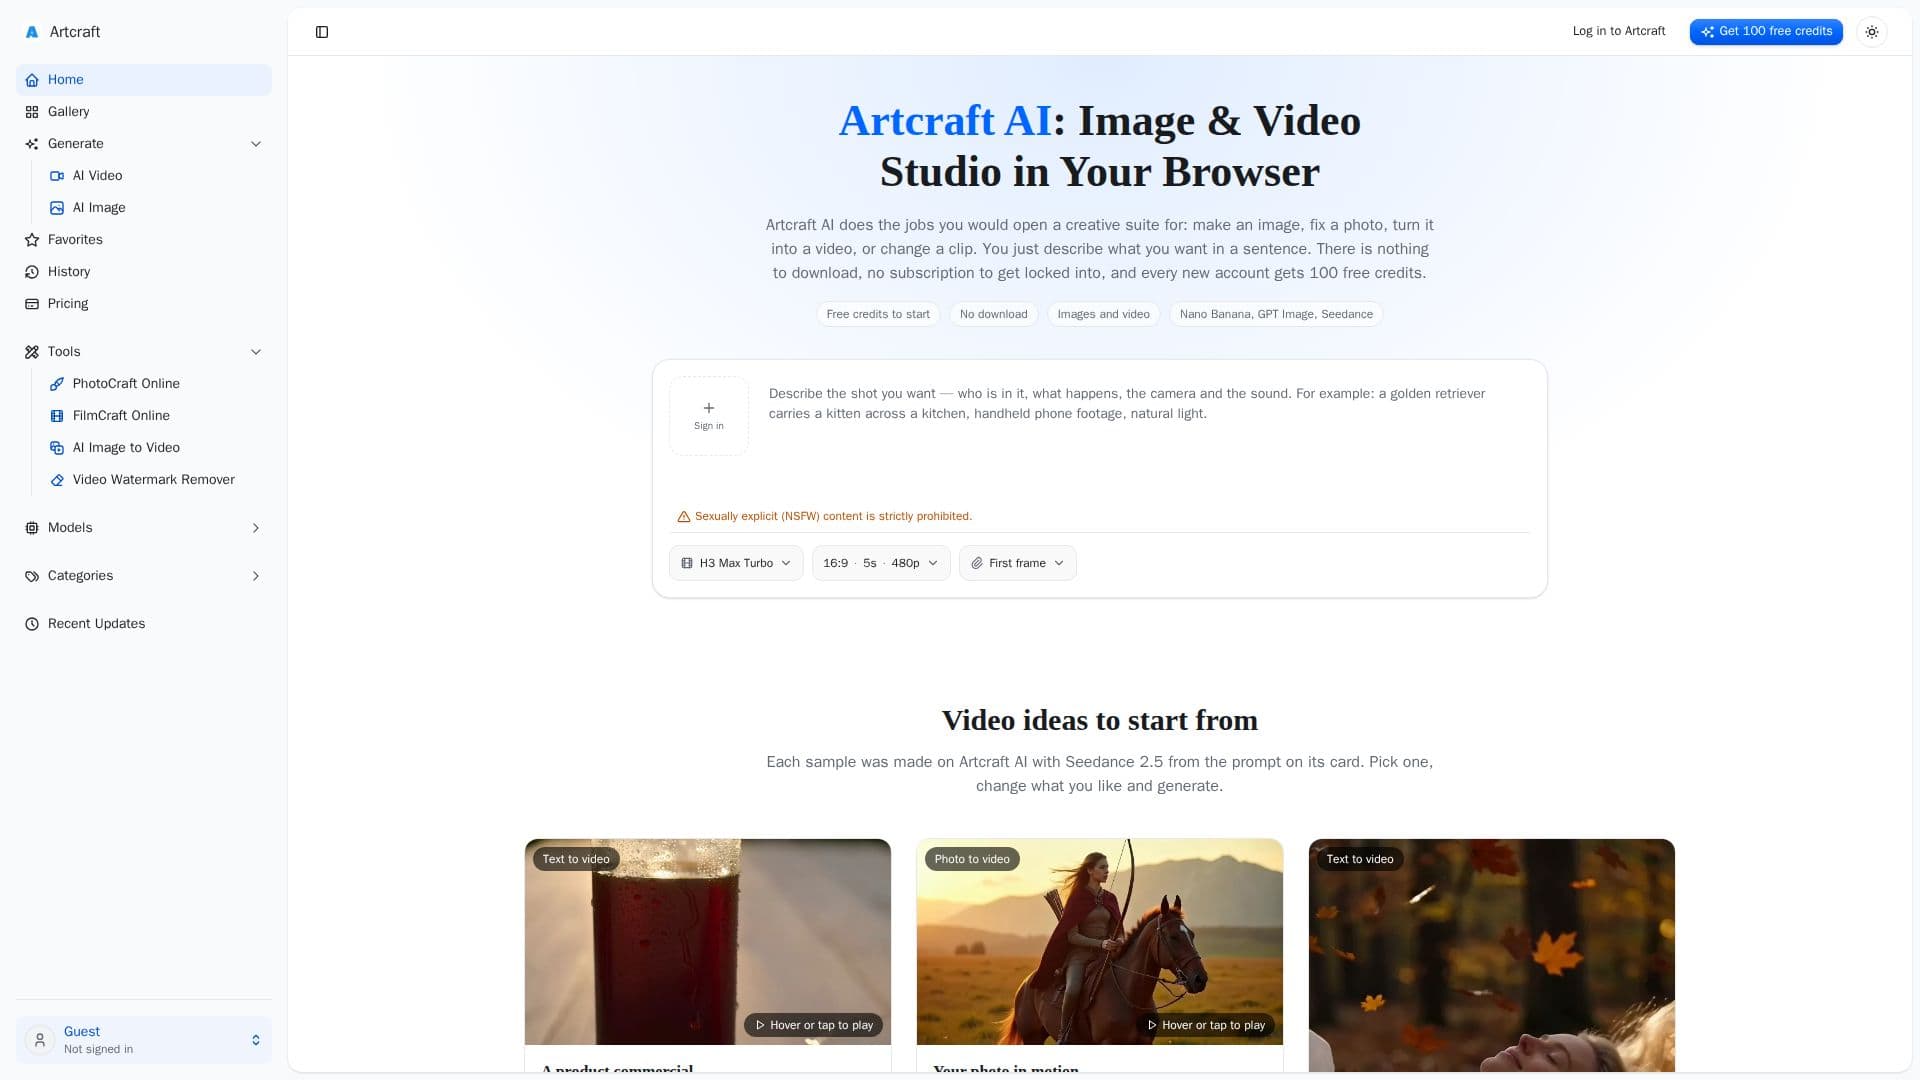Click the 'Free credits to start' tag

pos(878,314)
